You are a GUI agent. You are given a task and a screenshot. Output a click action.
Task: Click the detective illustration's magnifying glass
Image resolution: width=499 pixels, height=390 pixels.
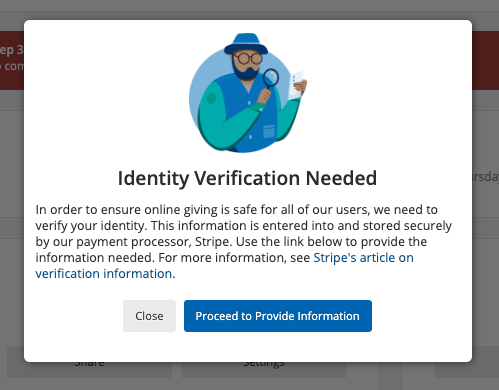click(270, 78)
